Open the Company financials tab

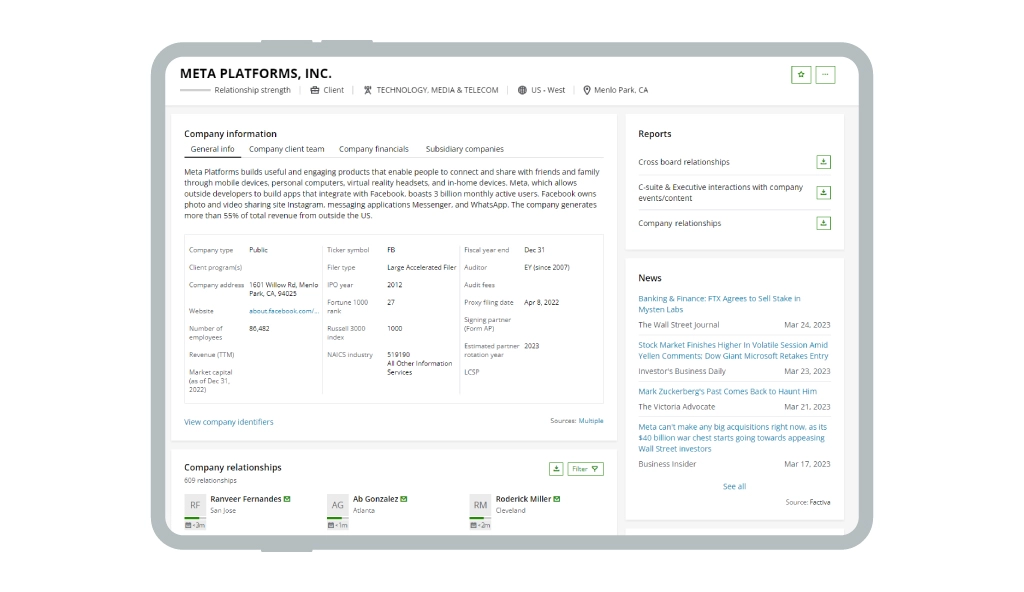click(x=373, y=149)
